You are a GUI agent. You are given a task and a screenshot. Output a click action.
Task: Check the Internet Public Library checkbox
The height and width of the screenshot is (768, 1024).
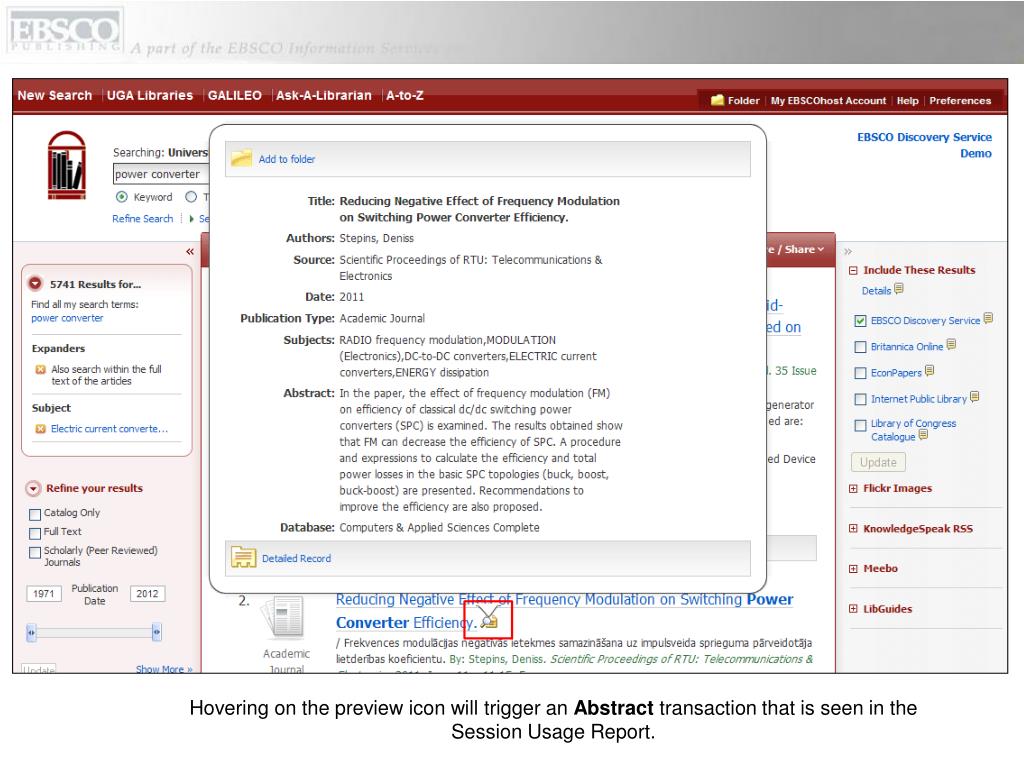point(860,399)
